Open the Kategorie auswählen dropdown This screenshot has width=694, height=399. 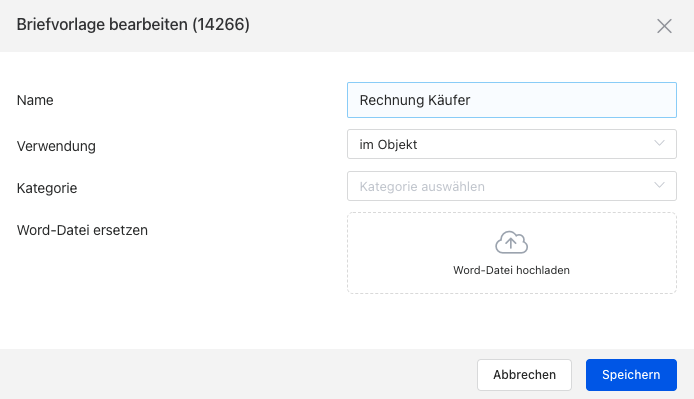coord(512,186)
